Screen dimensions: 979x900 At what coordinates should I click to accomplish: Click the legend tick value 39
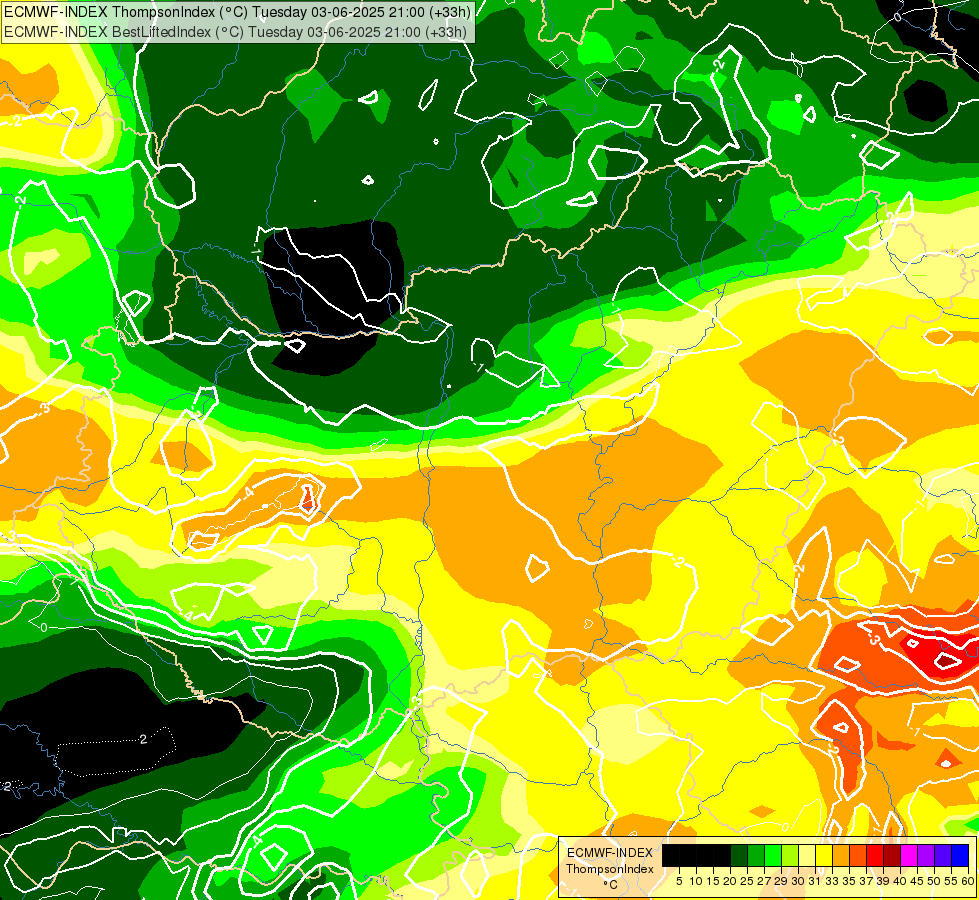(883, 881)
